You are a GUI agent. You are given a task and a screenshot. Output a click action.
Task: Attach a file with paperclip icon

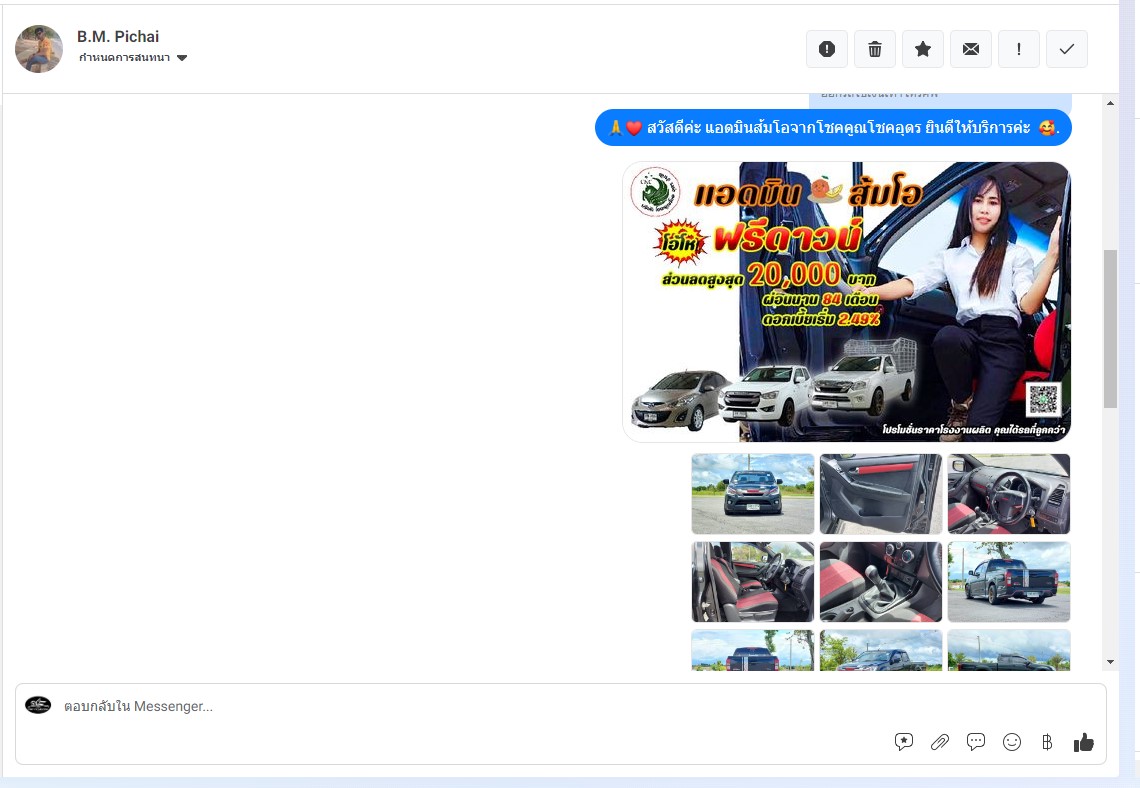pos(940,742)
